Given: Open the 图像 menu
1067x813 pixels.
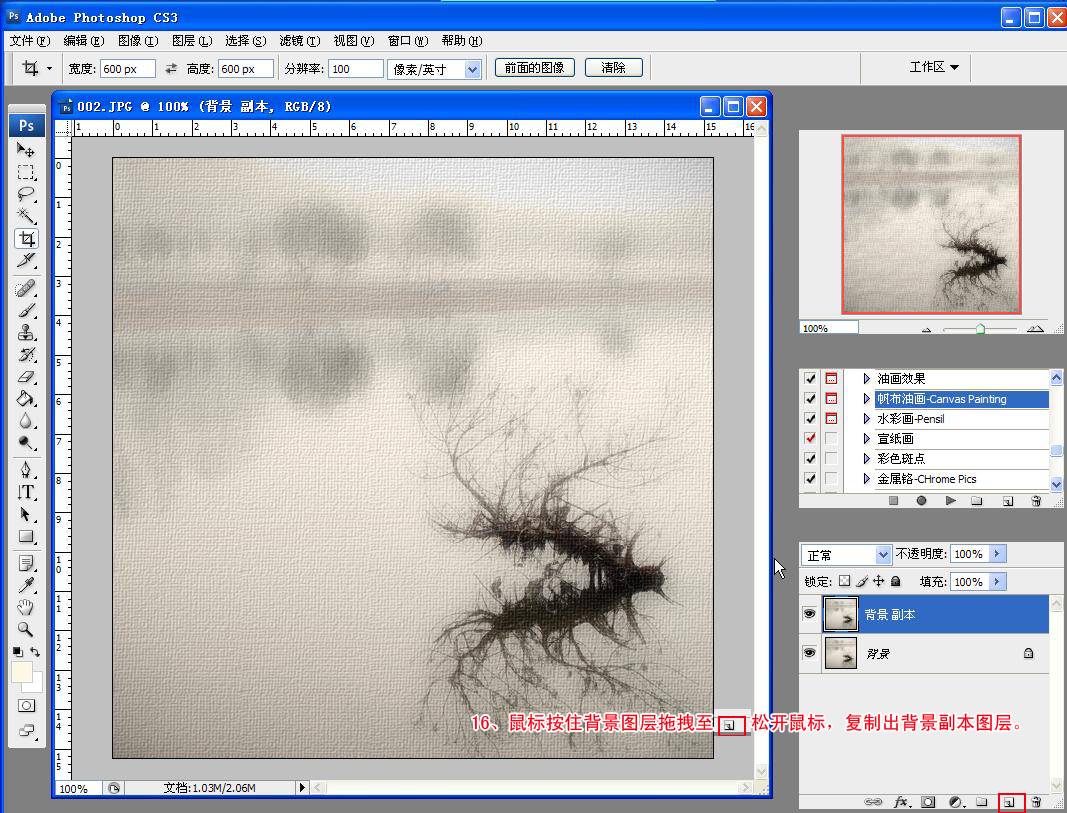Looking at the screenshot, I should coord(138,41).
